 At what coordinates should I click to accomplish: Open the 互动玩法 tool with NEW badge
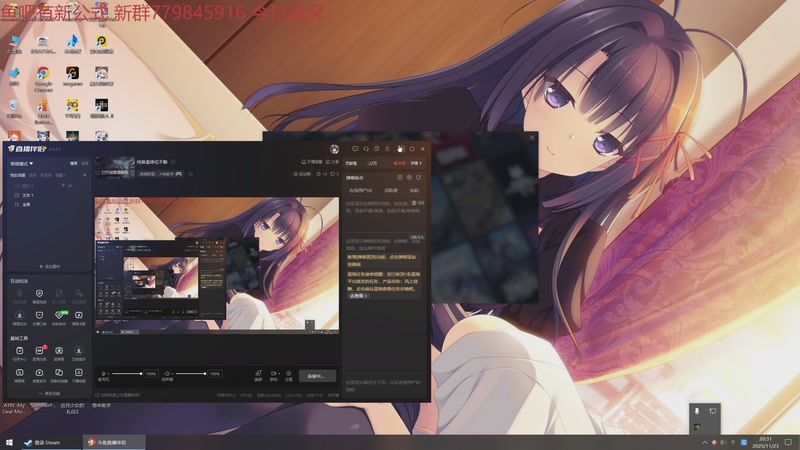[x=59, y=315]
